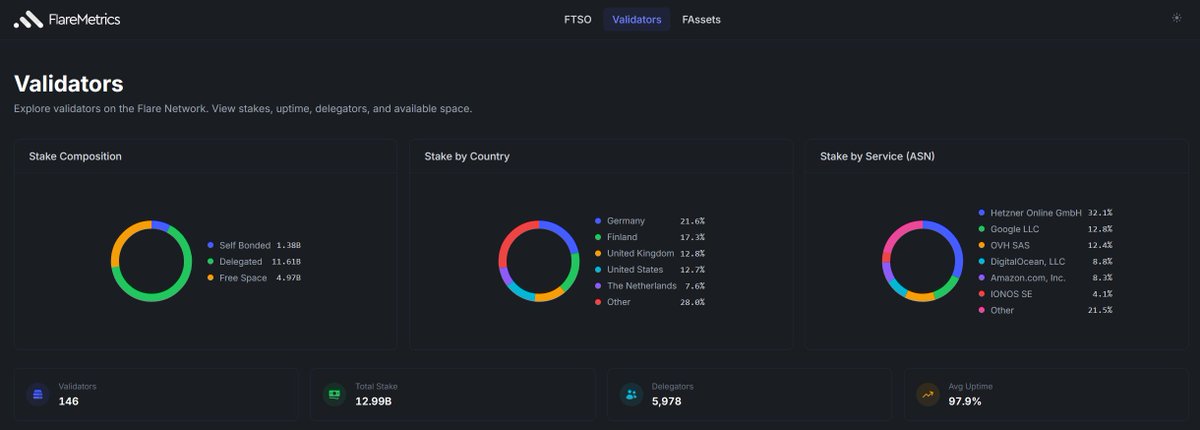
Task: Click the 'United States' legend label
Action: point(636,269)
